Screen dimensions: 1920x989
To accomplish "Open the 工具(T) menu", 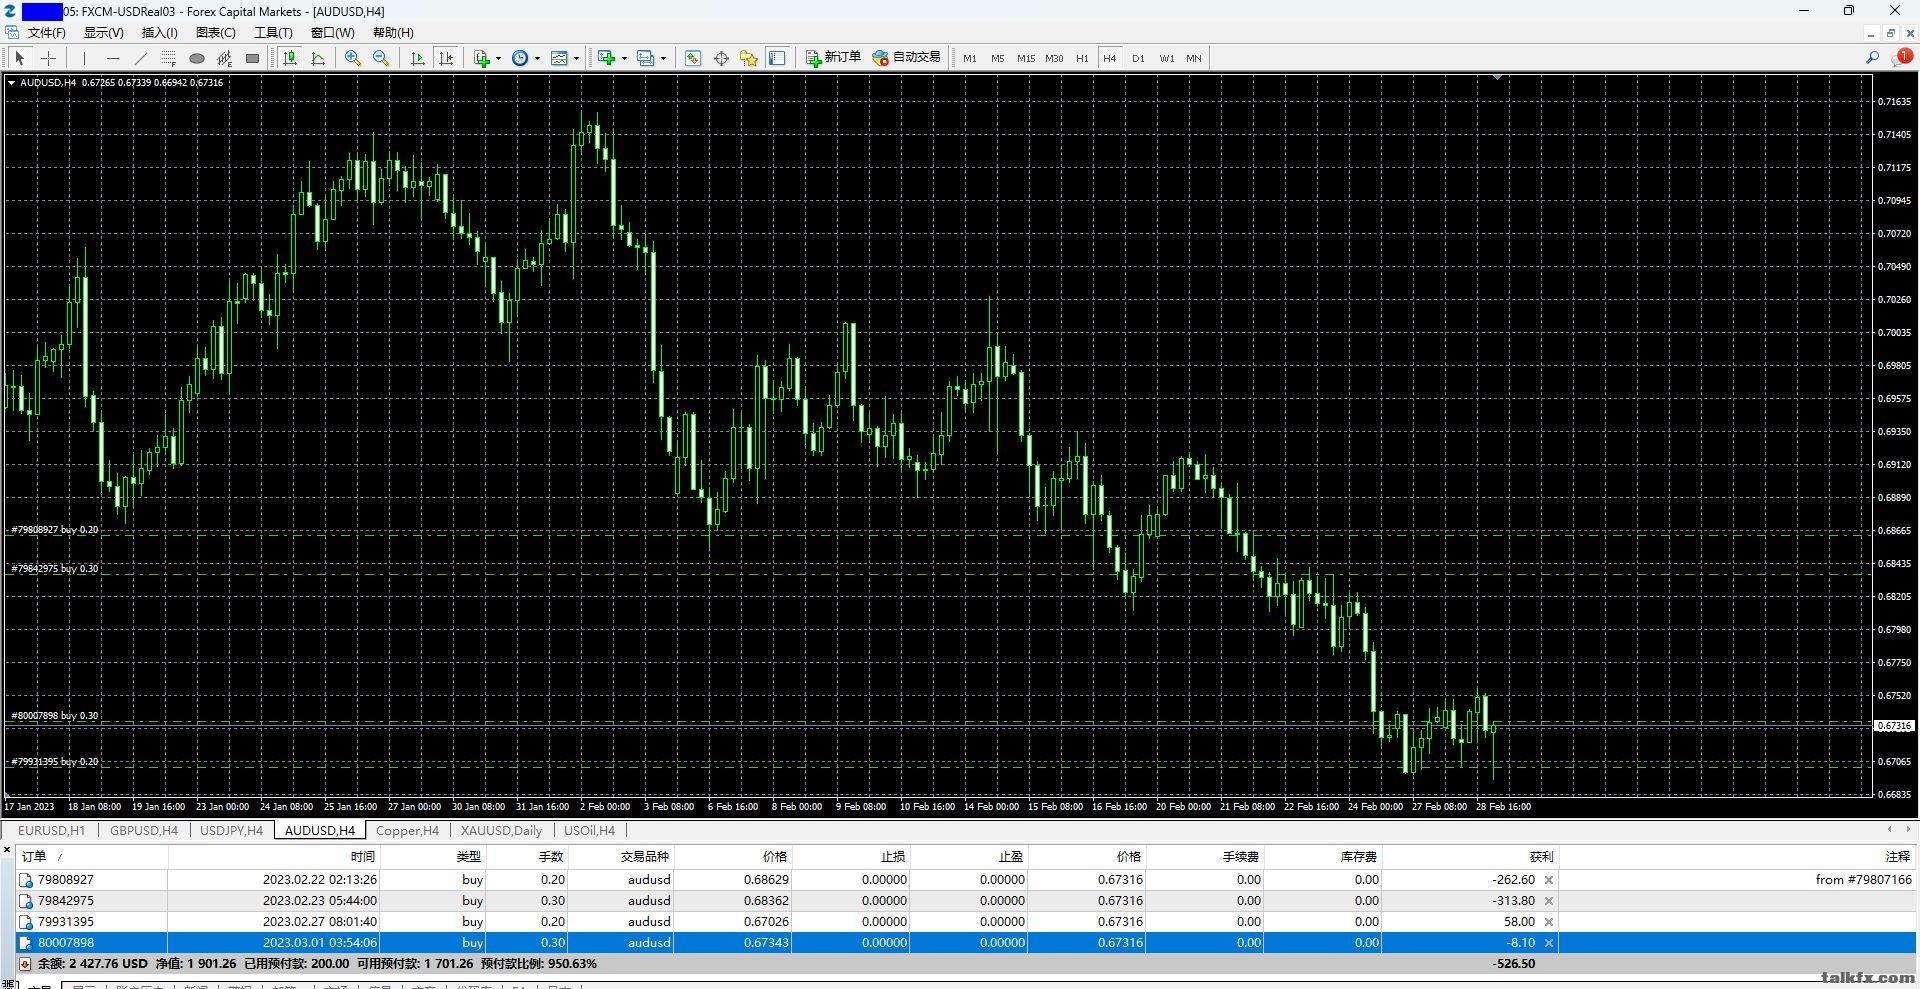I will tap(273, 33).
